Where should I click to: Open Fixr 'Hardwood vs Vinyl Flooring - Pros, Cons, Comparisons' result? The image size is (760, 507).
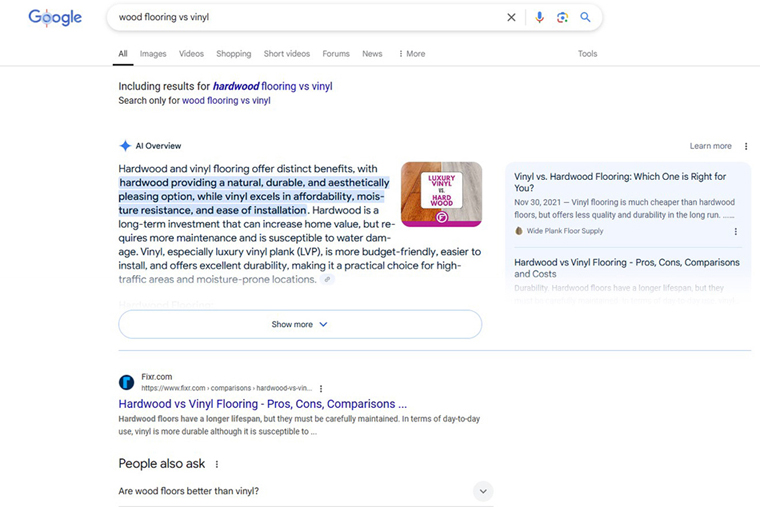[263, 404]
